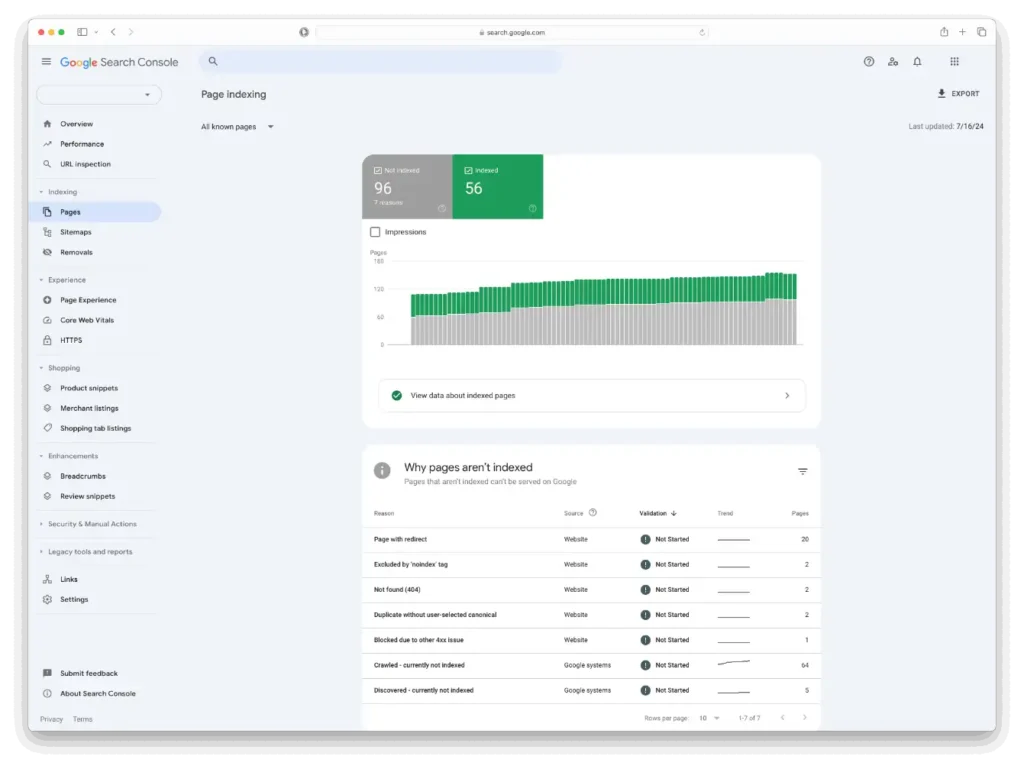Image resolution: width=1024 pixels, height=769 pixels.
Task: Click the browser share icon
Action: coord(944,32)
